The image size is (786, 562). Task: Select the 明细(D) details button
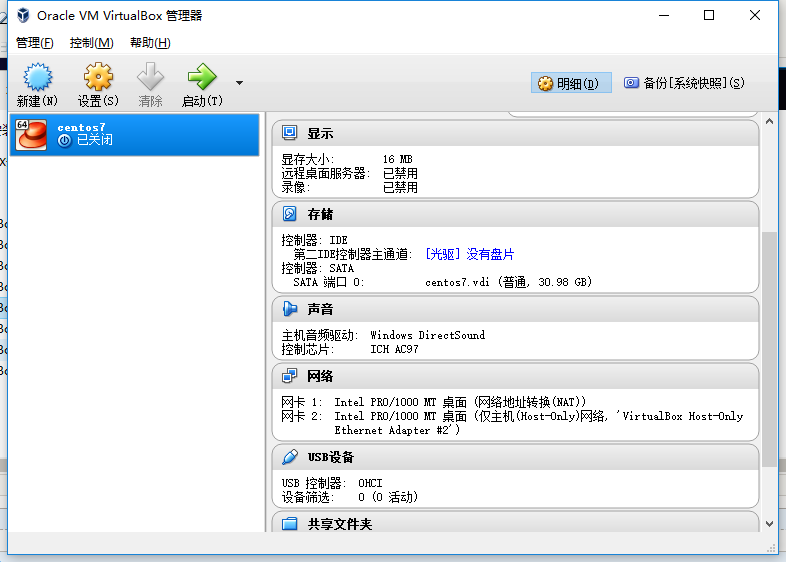click(571, 83)
